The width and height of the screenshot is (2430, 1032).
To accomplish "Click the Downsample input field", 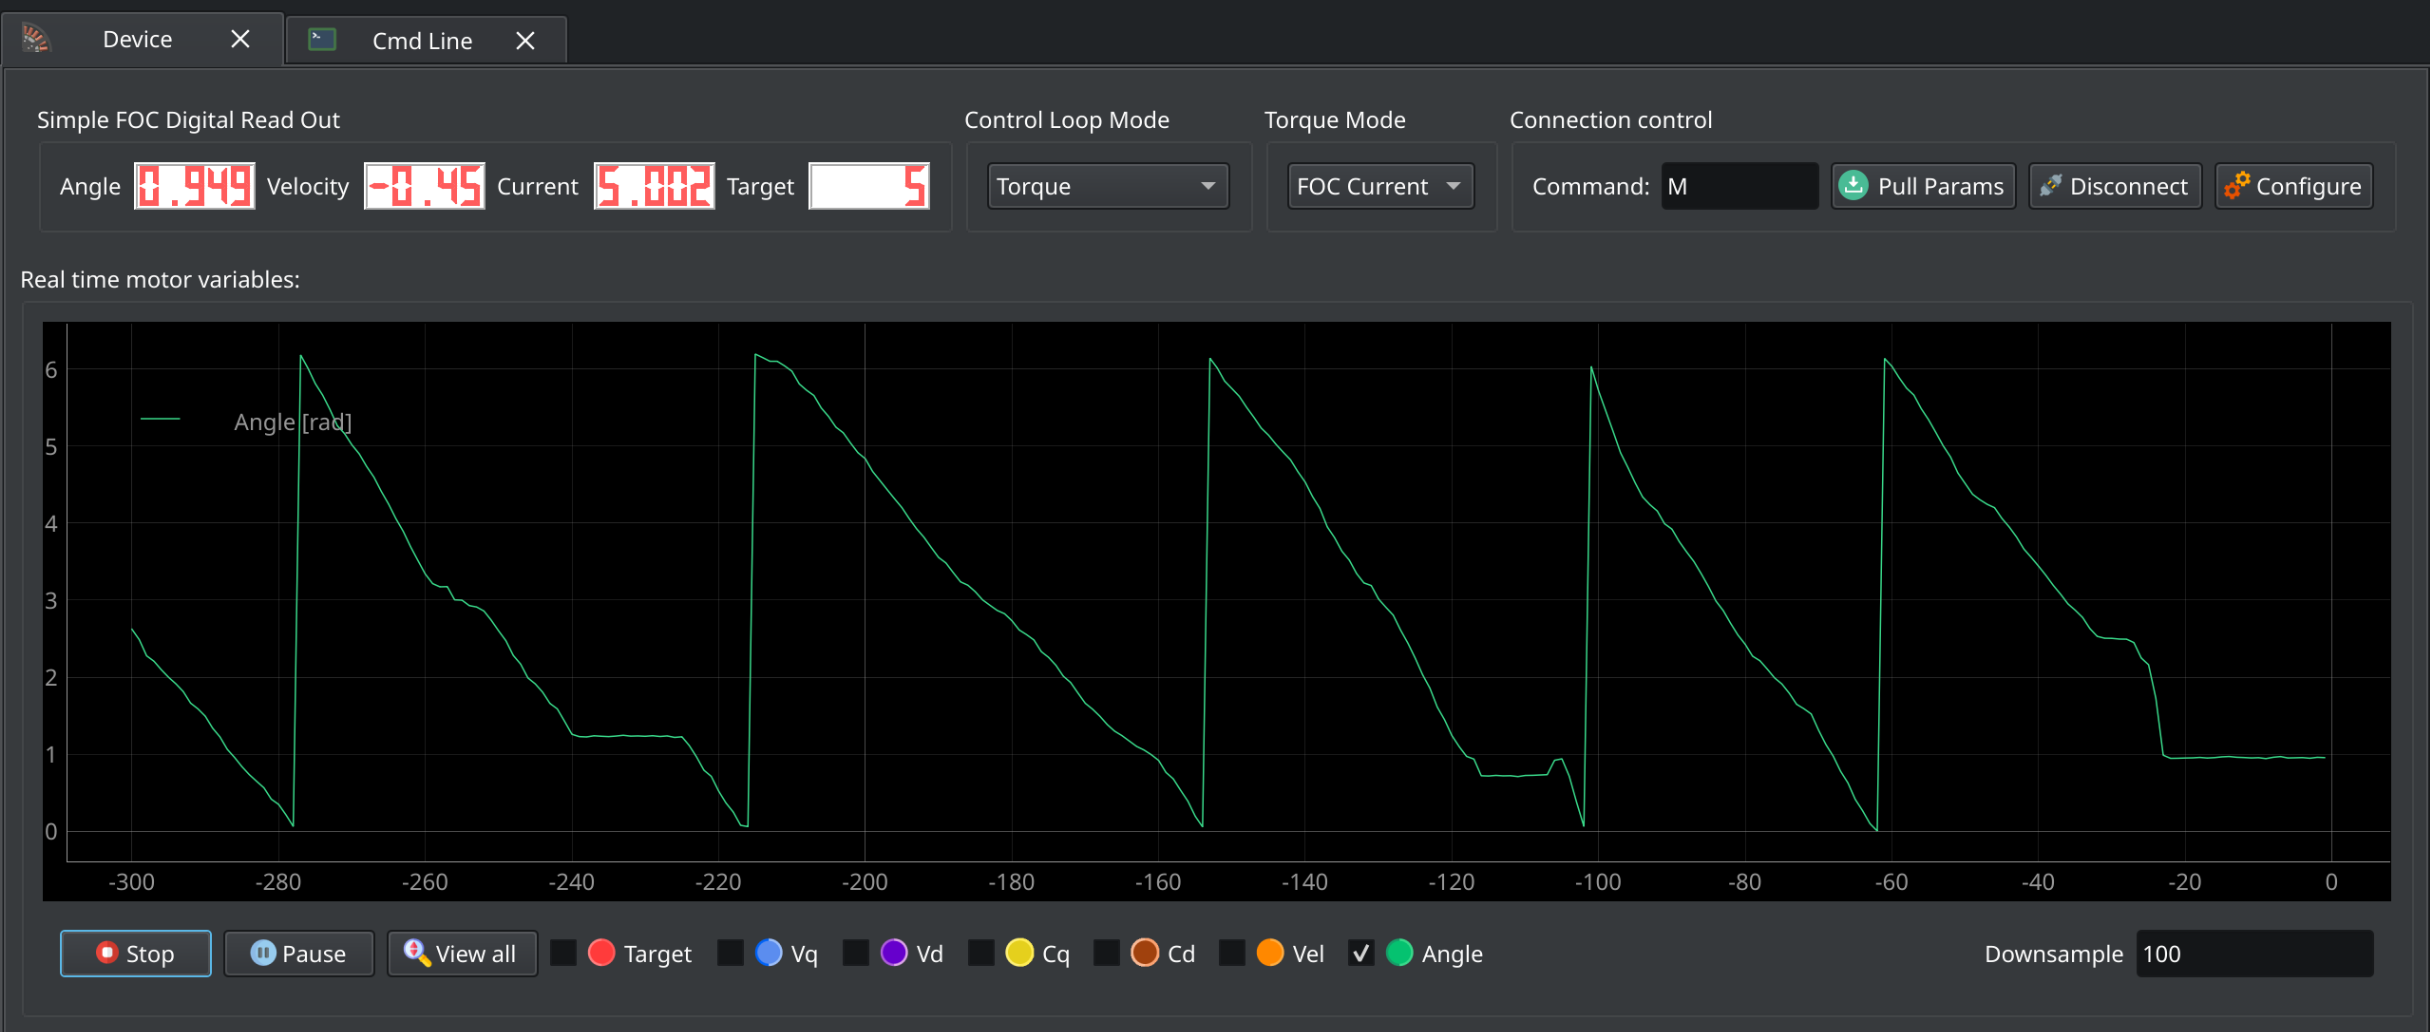I will click(x=2254, y=954).
